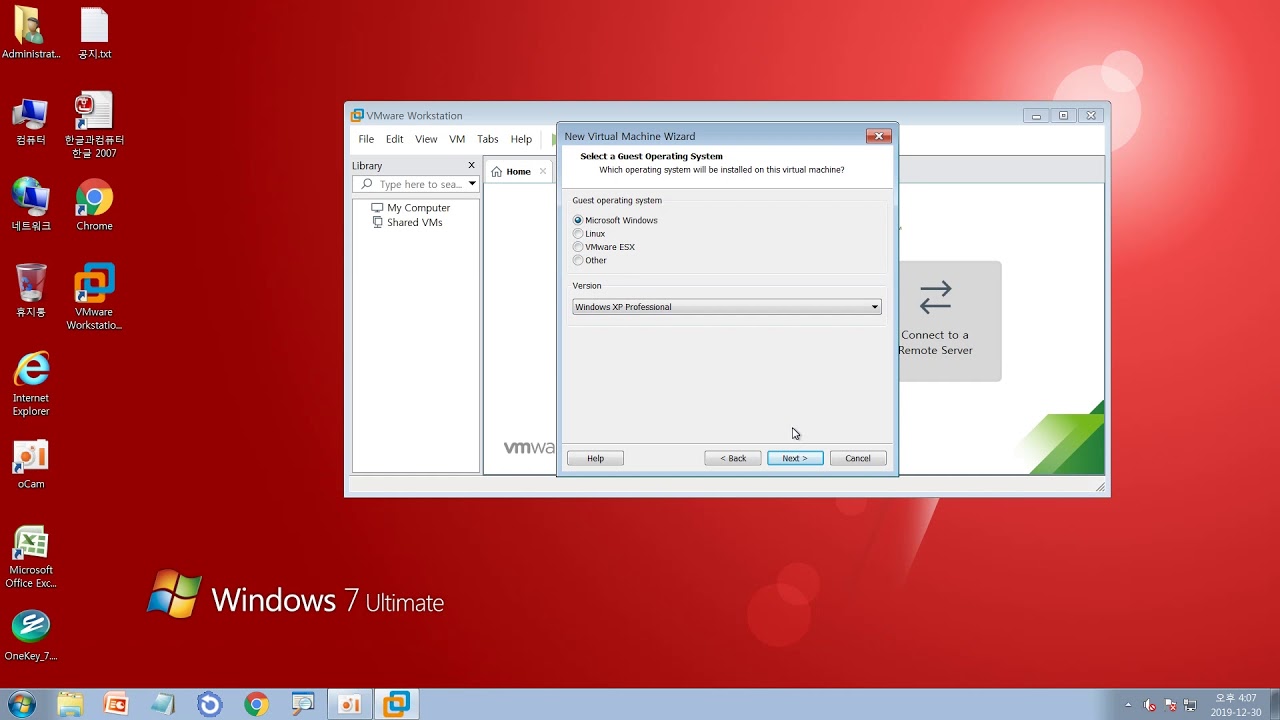Select the Microsoft Office Excel desktop shortcut
The image size is (1280, 720).
click(31, 558)
